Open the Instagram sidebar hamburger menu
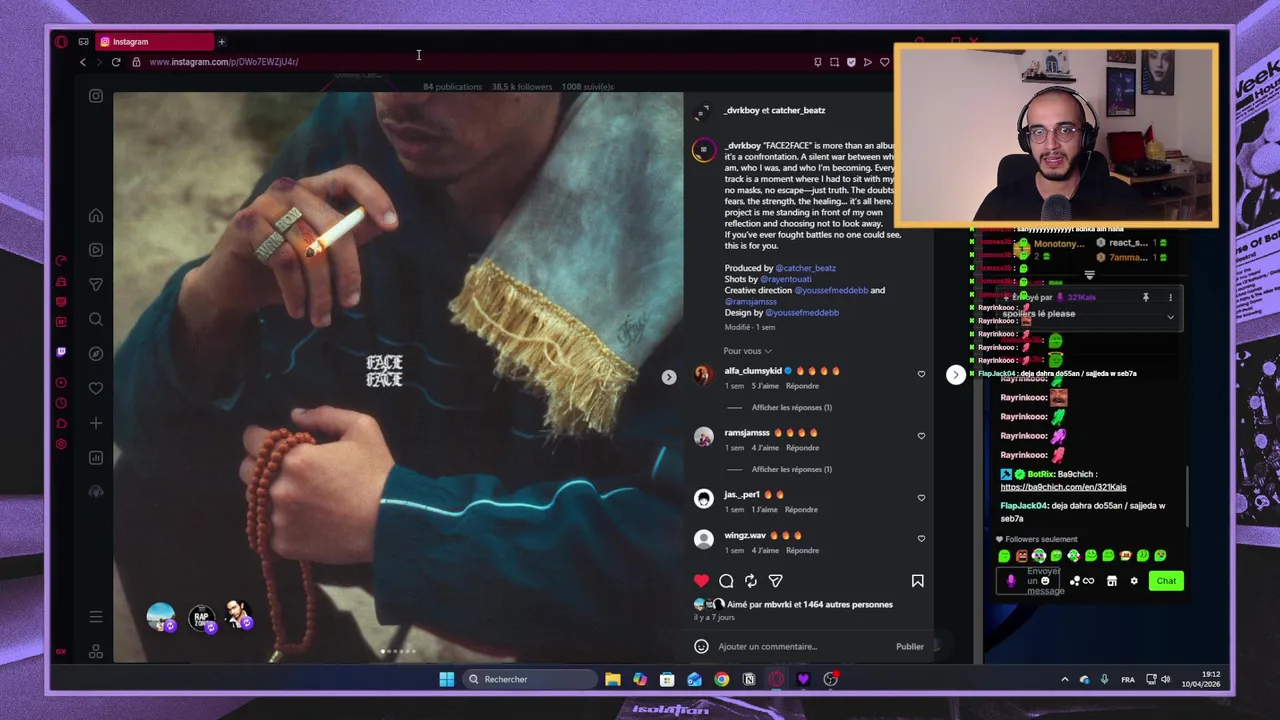 tap(96, 617)
